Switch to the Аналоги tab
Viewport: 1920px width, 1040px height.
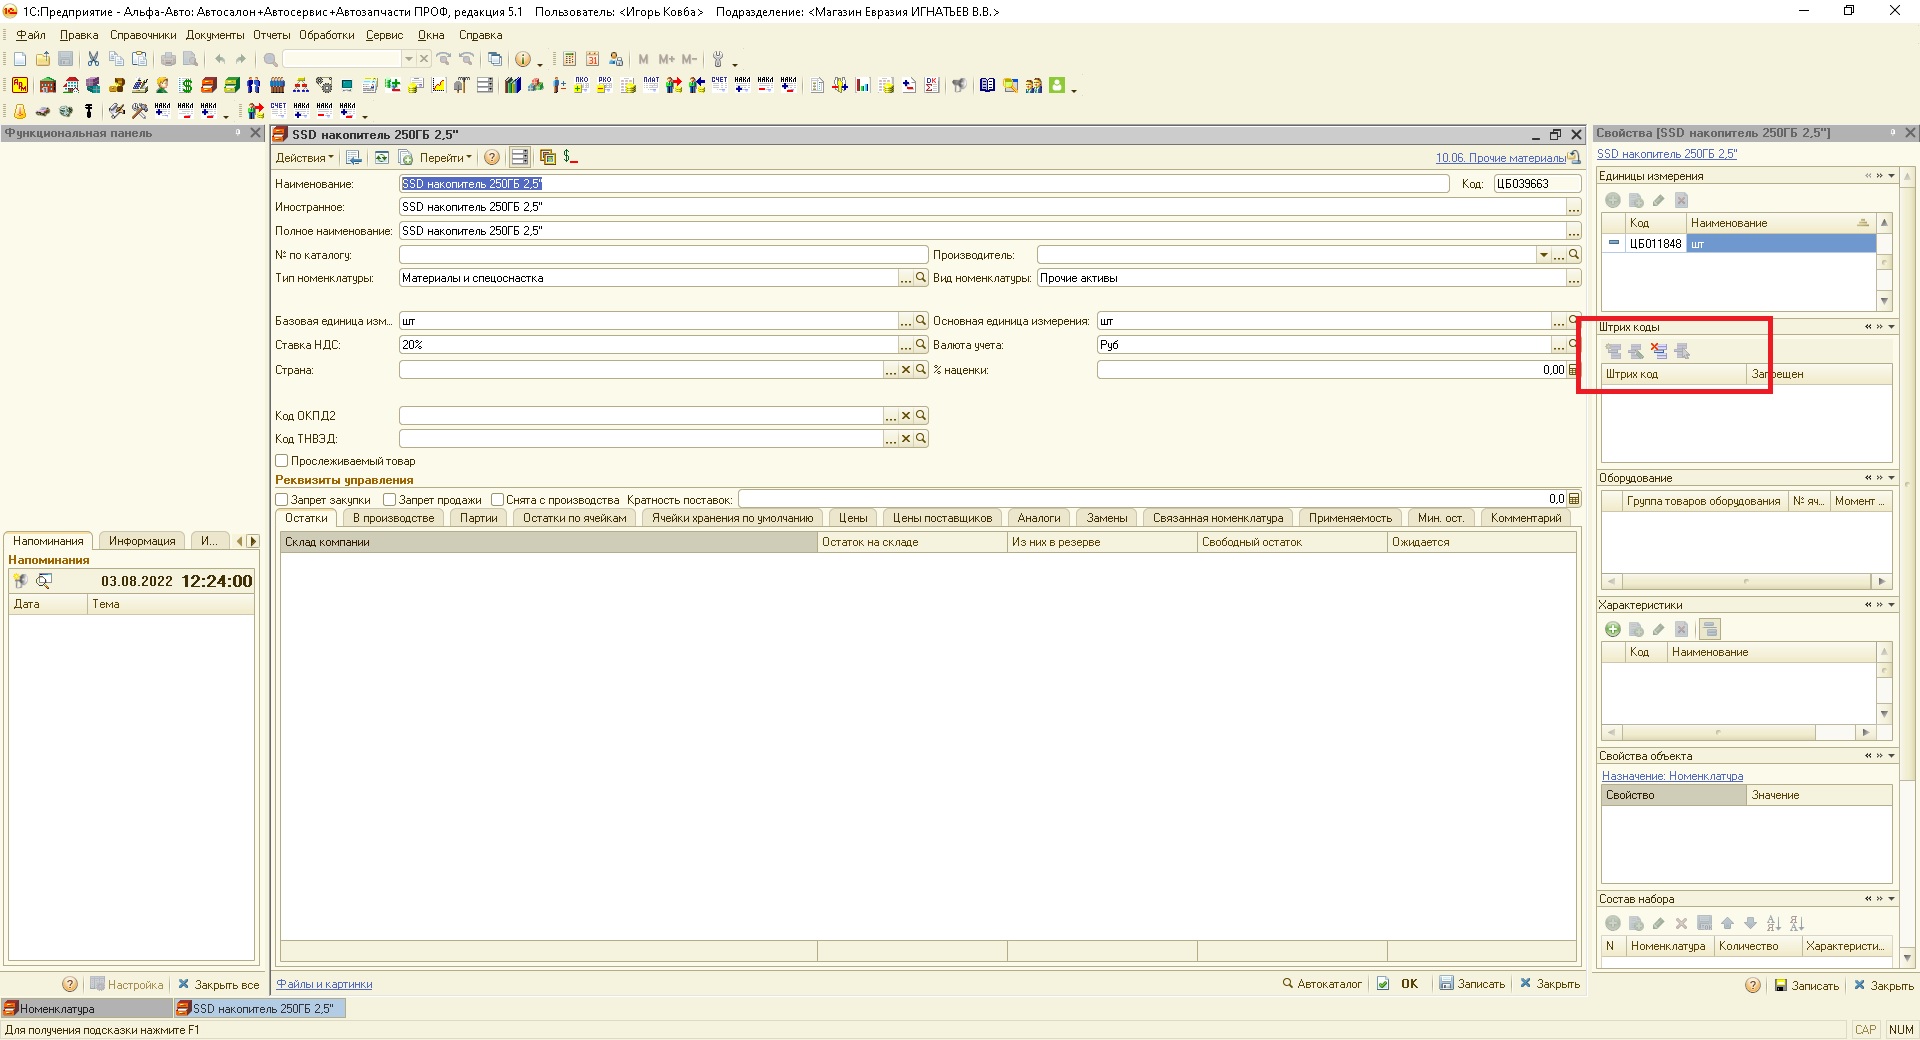tap(1038, 518)
